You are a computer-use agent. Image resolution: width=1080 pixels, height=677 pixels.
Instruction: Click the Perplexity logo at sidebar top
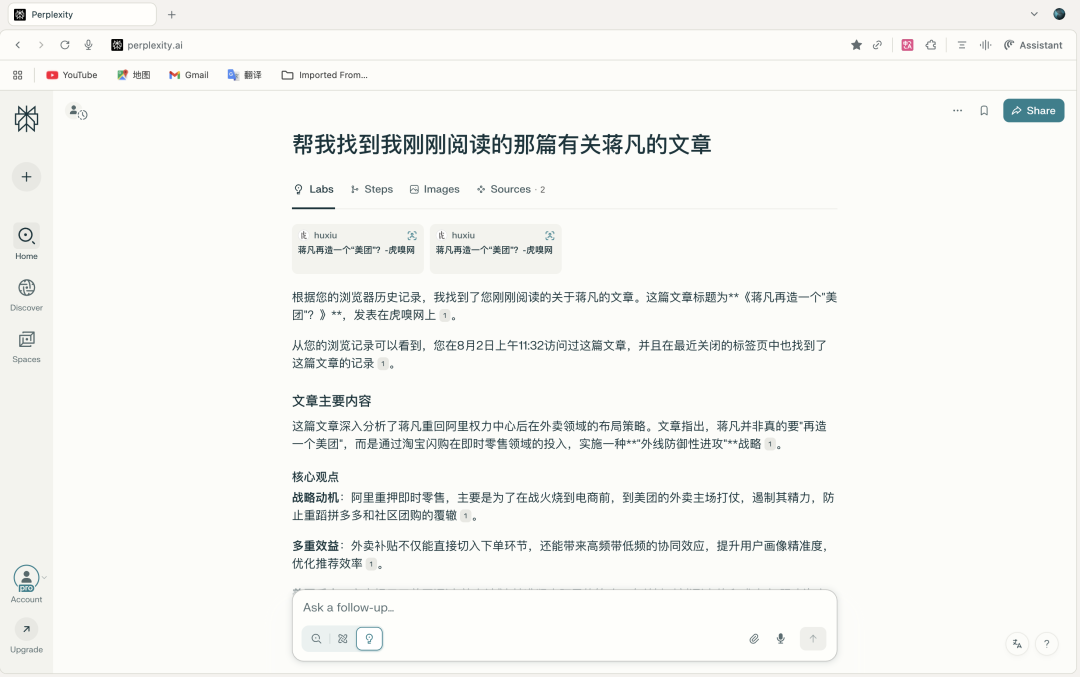tap(26, 117)
